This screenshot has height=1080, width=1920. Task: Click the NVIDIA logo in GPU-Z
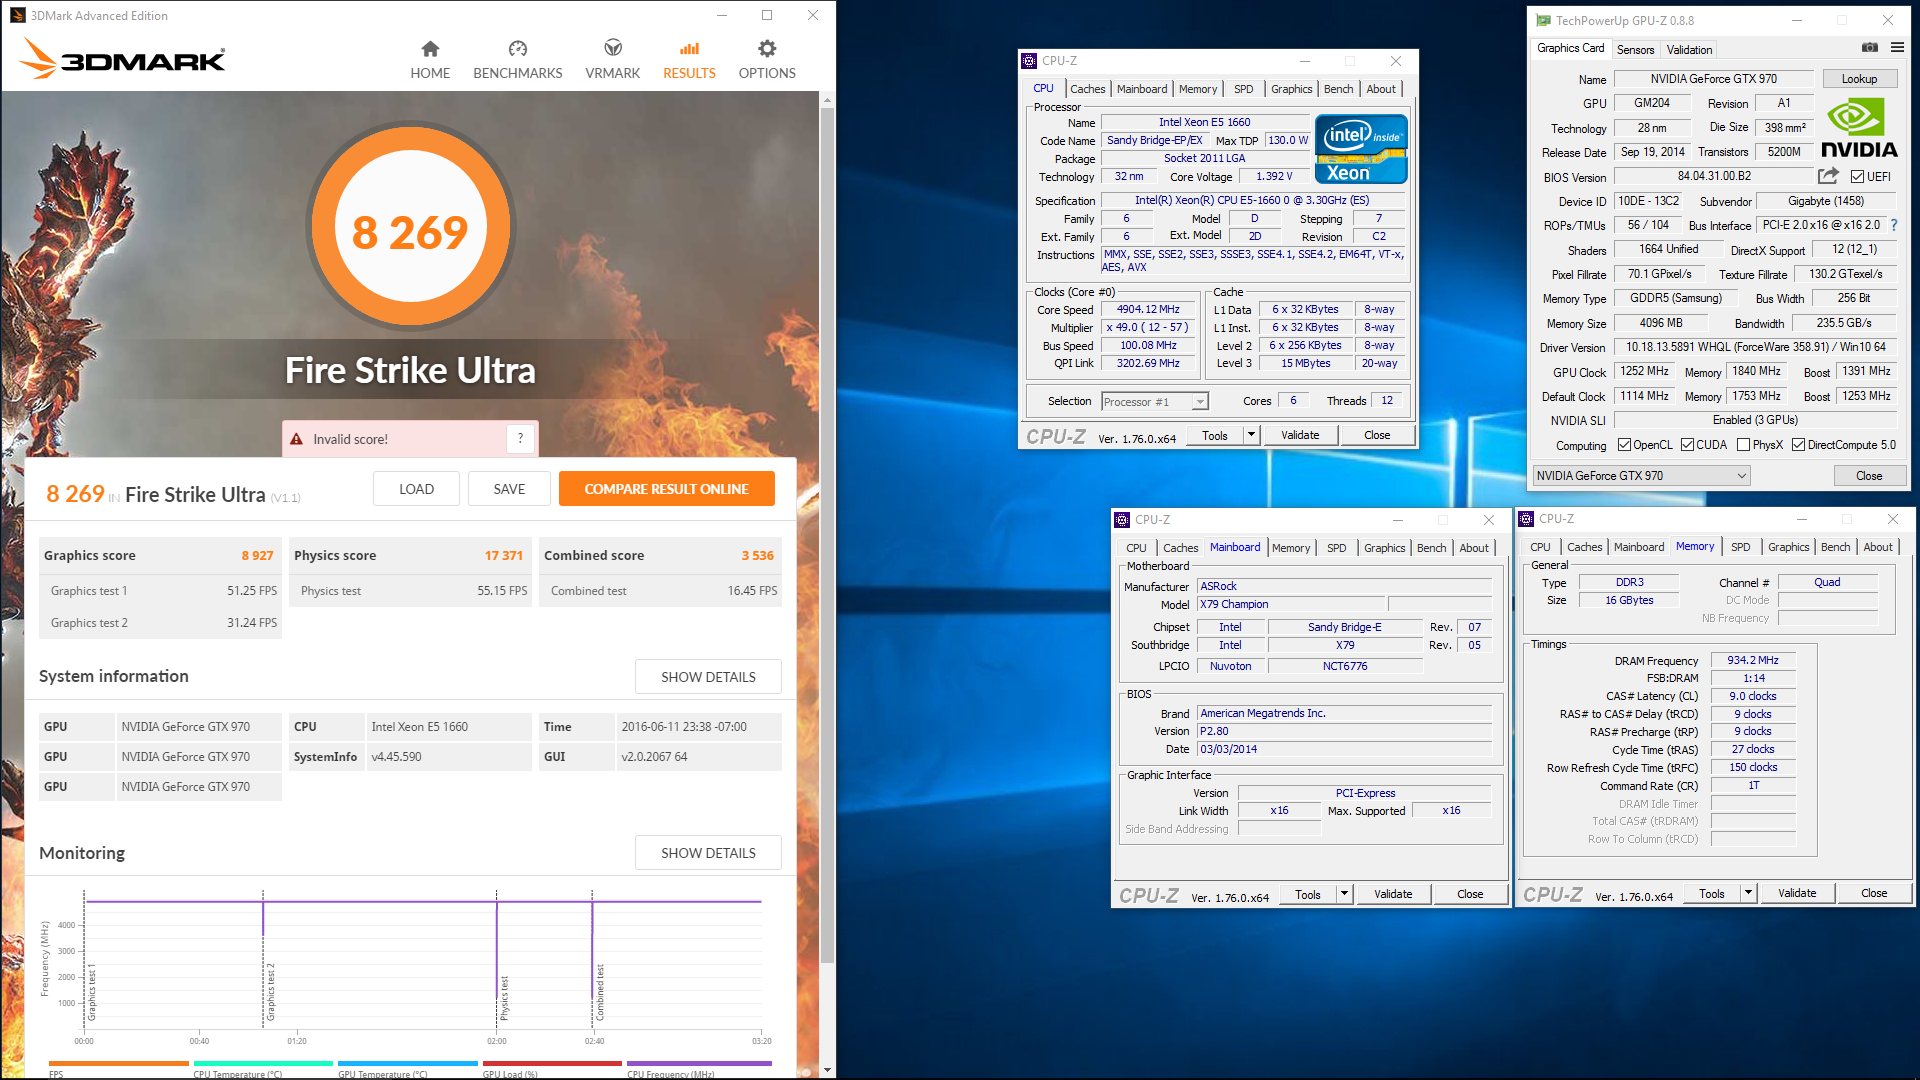point(1859,128)
